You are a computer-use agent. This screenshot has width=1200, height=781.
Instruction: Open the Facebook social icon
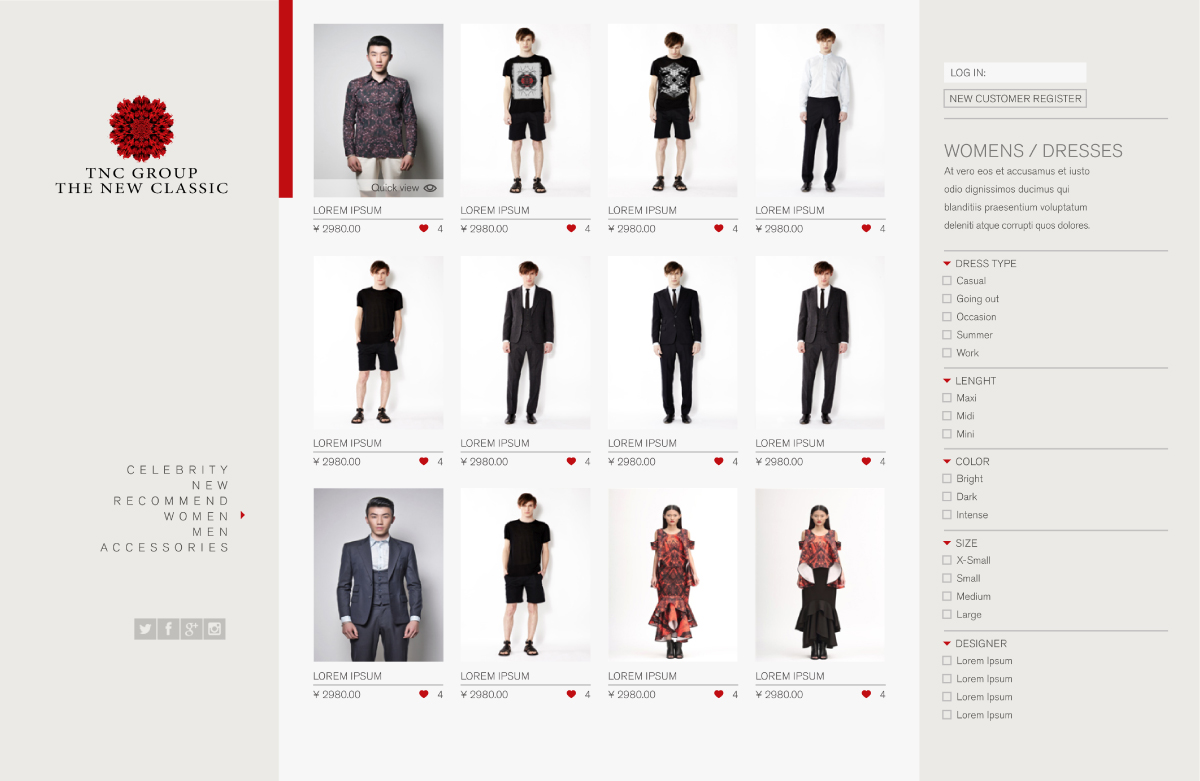168,629
